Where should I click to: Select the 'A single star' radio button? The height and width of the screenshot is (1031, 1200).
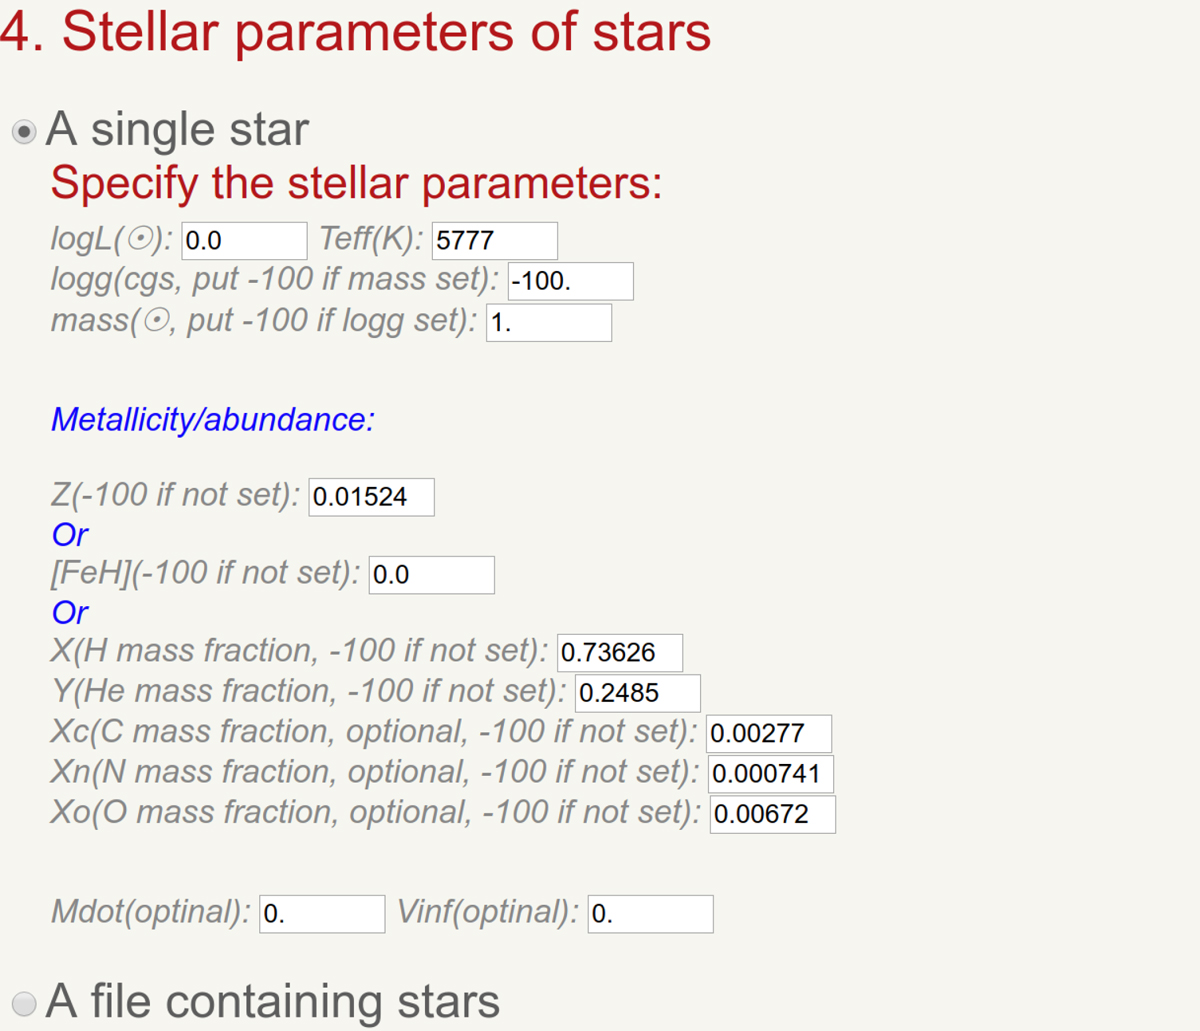pyautogui.click(x=24, y=132)
